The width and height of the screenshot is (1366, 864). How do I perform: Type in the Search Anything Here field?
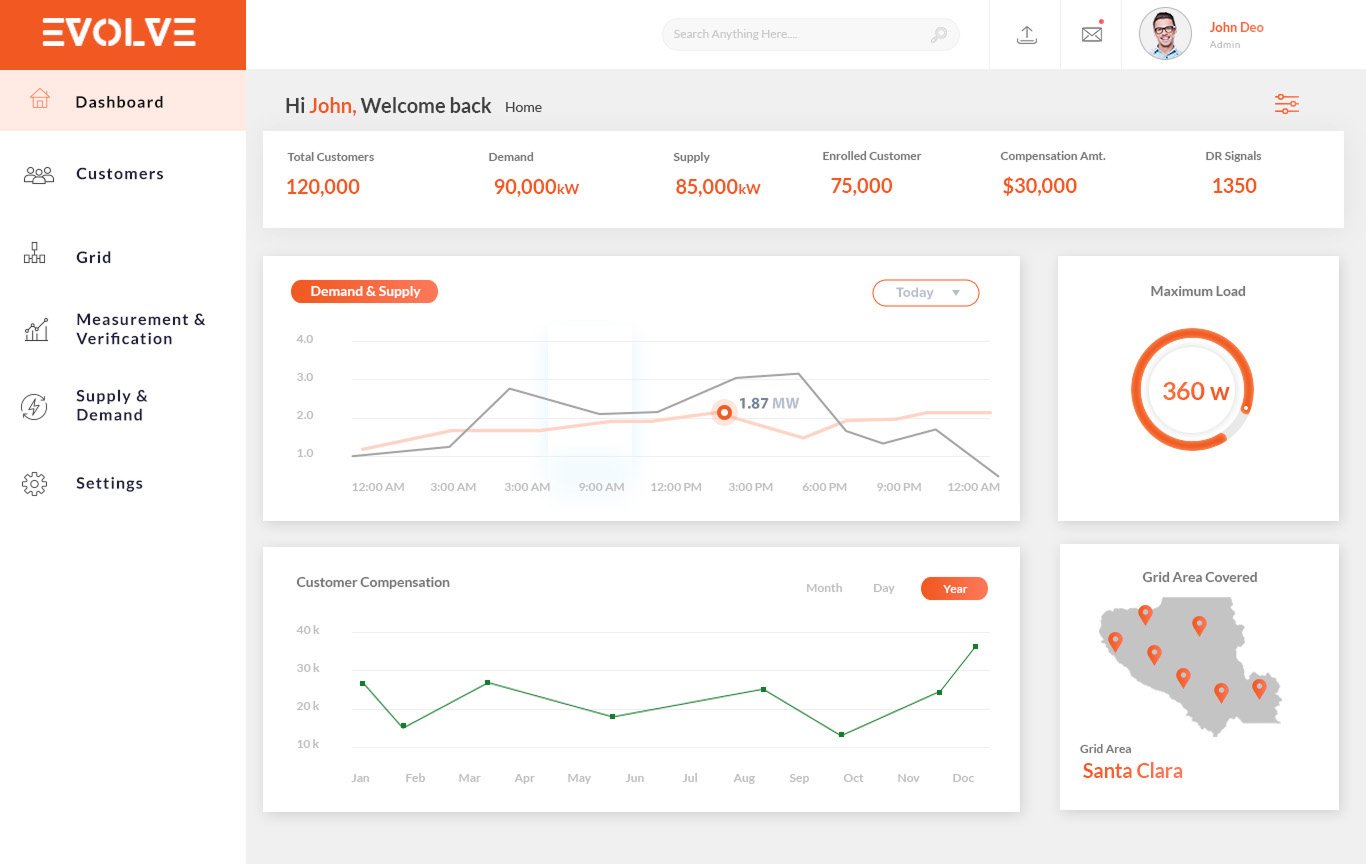(x=795, y=35)
